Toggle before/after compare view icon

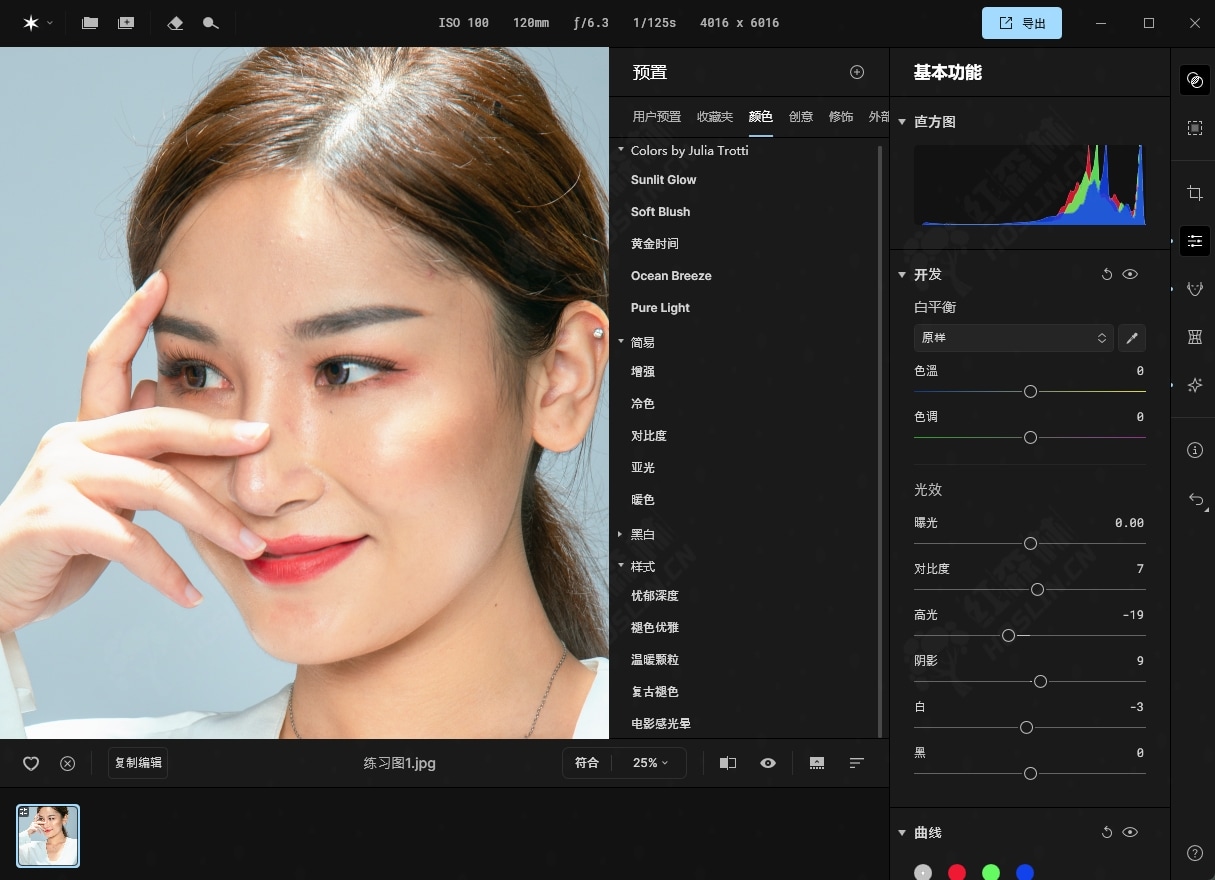pos(727,763)
